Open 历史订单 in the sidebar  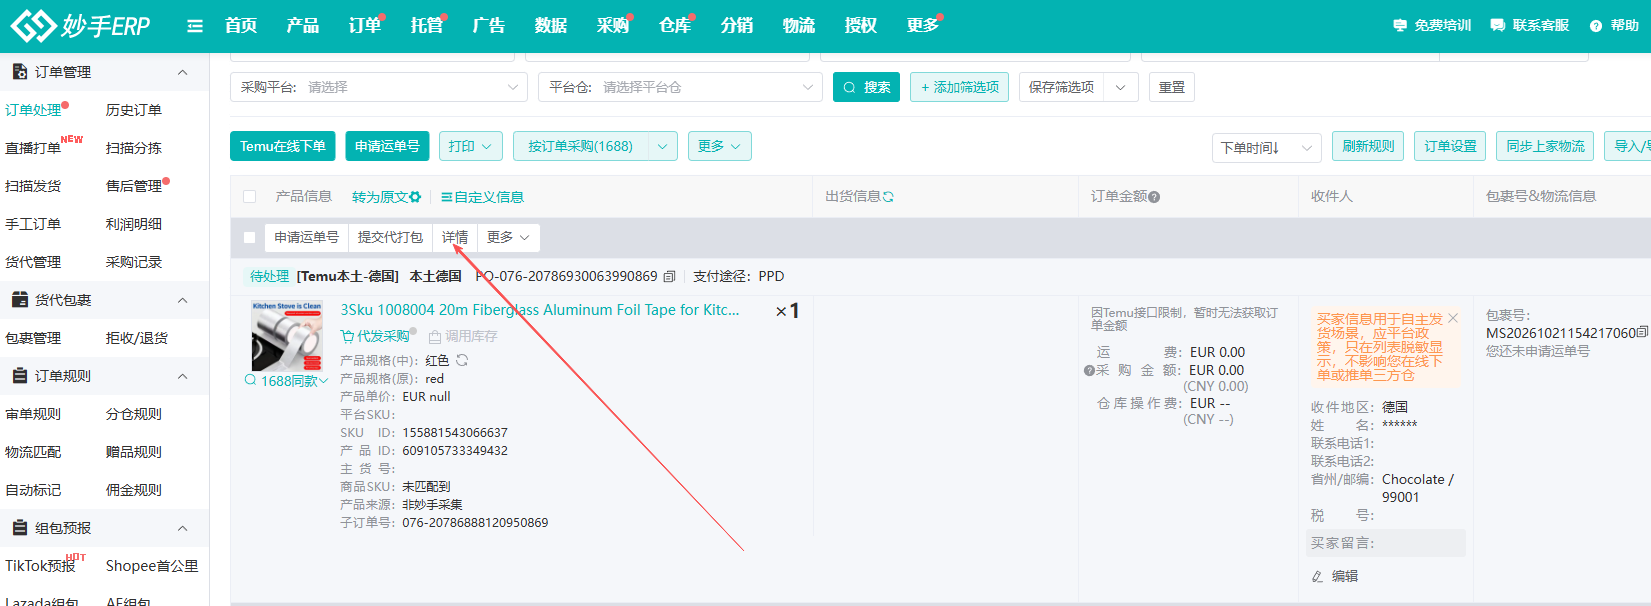click(x=134, y=110)
